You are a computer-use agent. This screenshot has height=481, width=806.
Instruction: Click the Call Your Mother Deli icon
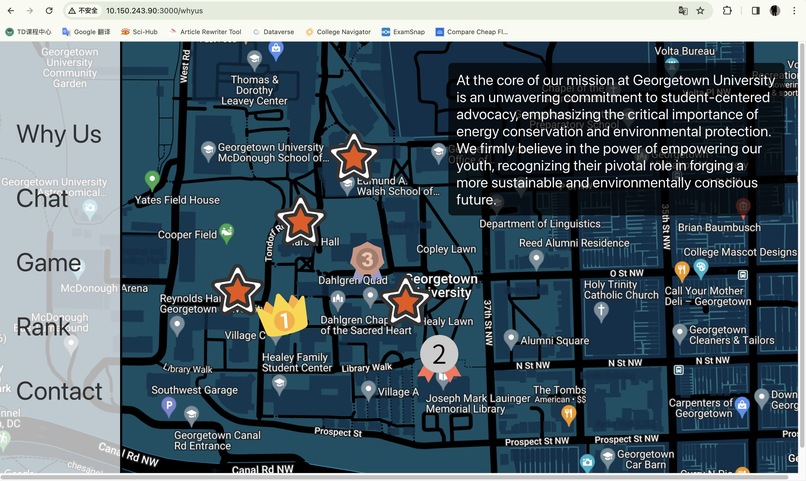682,271
